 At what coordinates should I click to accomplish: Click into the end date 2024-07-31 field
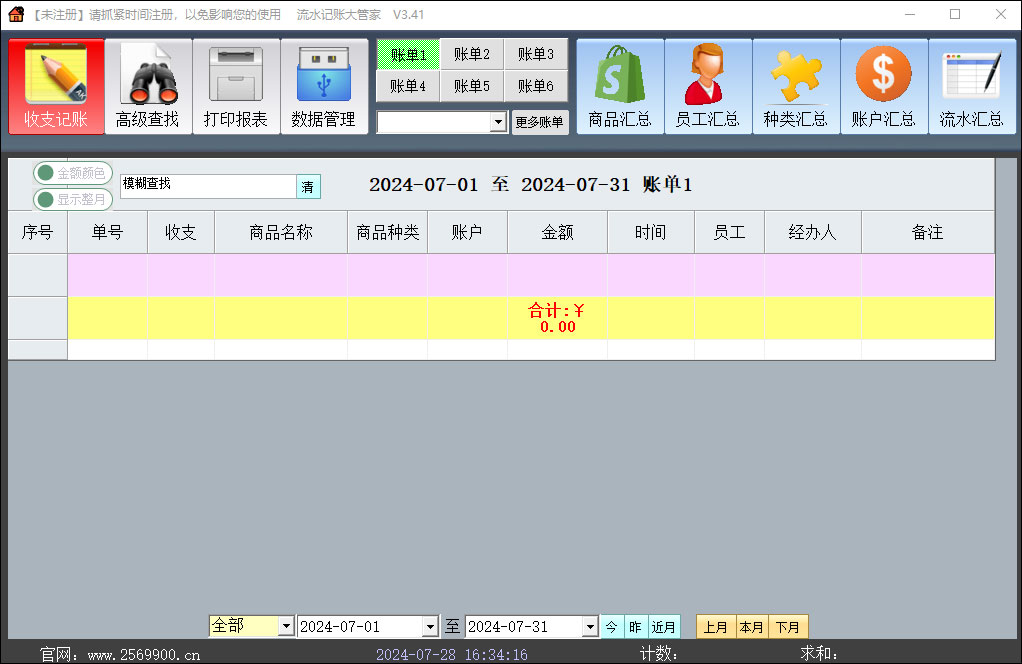point(524,627)
